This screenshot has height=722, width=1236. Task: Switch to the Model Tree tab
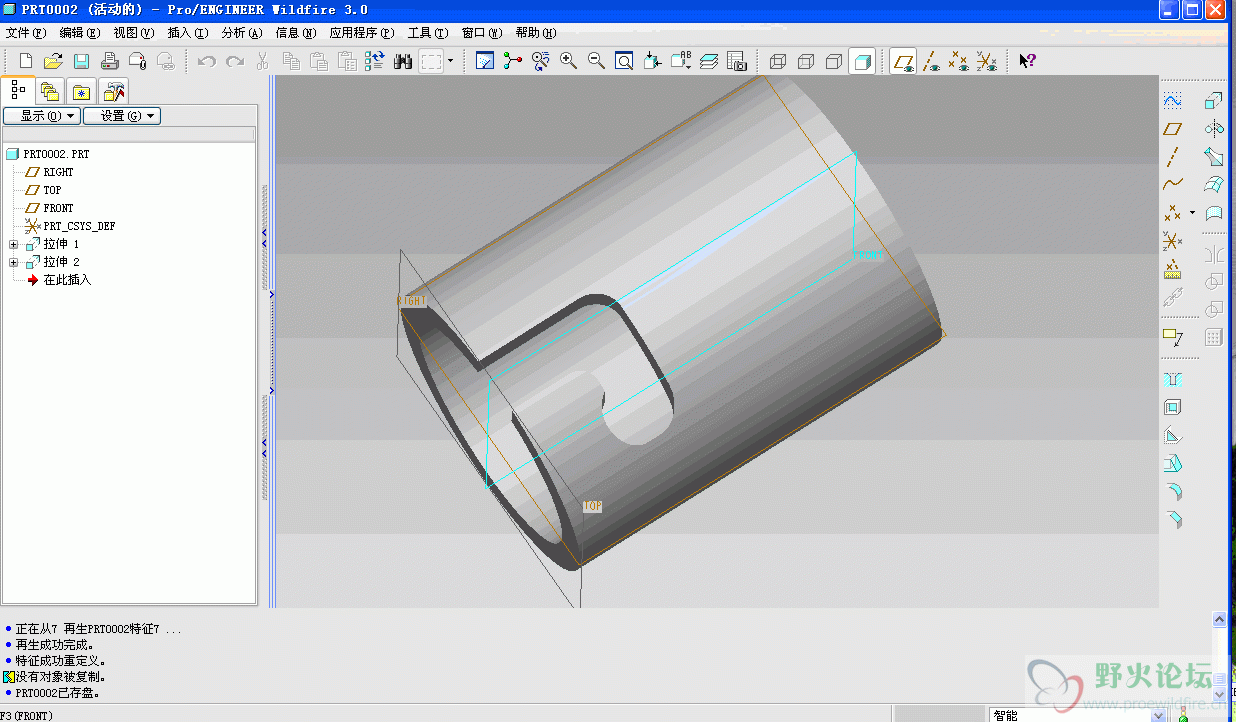(x=18, y=90)
